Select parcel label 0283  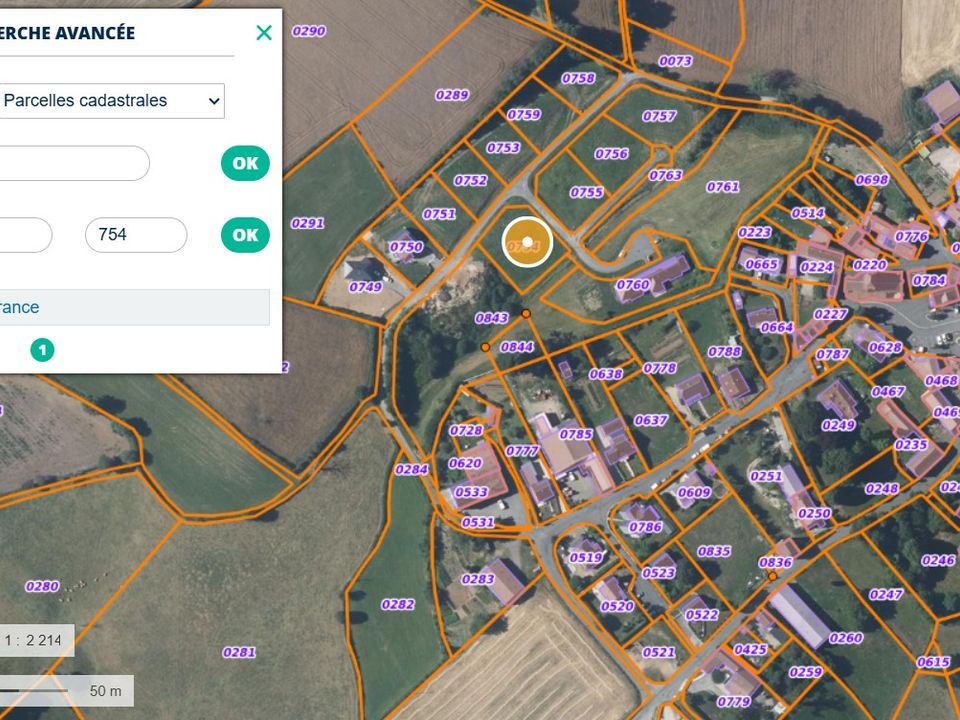coord(478,579)
